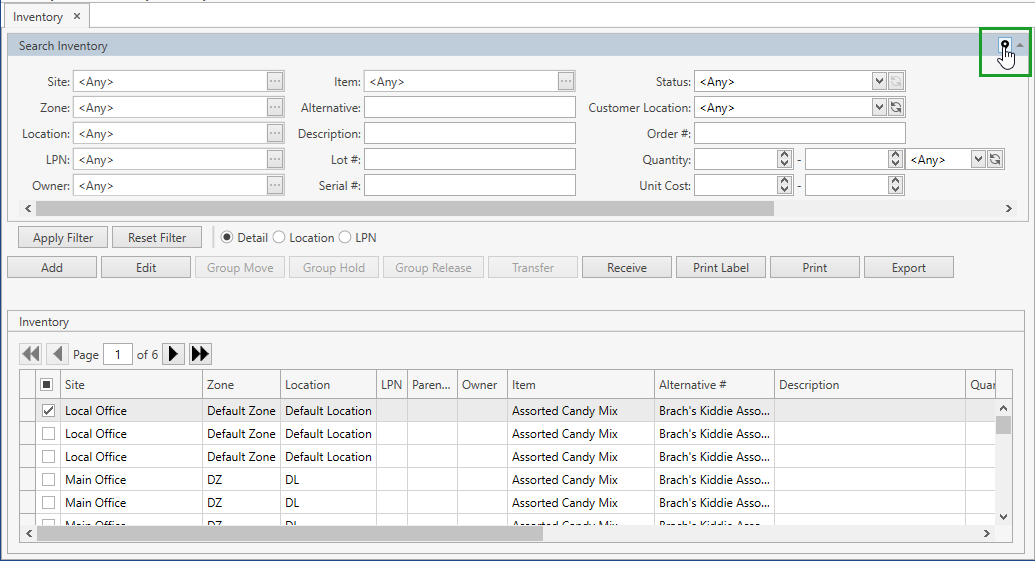This screenshot has width=1035, height=561.
Task: Open the Quantity unit <Any> dropdown
Action: (977, 160)
